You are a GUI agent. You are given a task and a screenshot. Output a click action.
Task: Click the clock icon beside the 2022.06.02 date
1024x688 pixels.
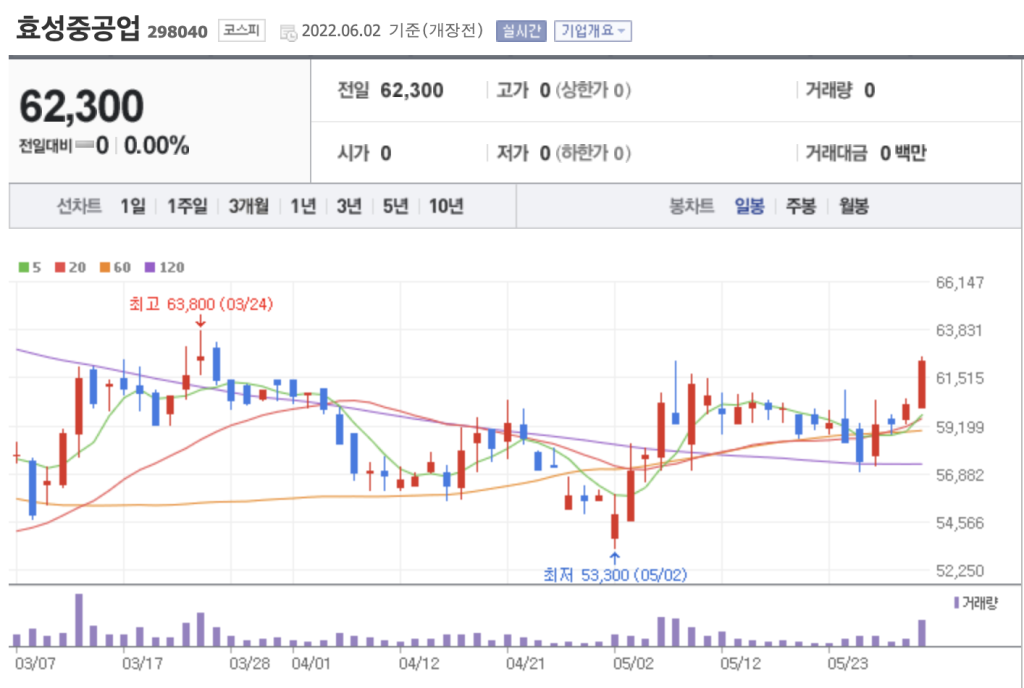click(x=289, y=31)
